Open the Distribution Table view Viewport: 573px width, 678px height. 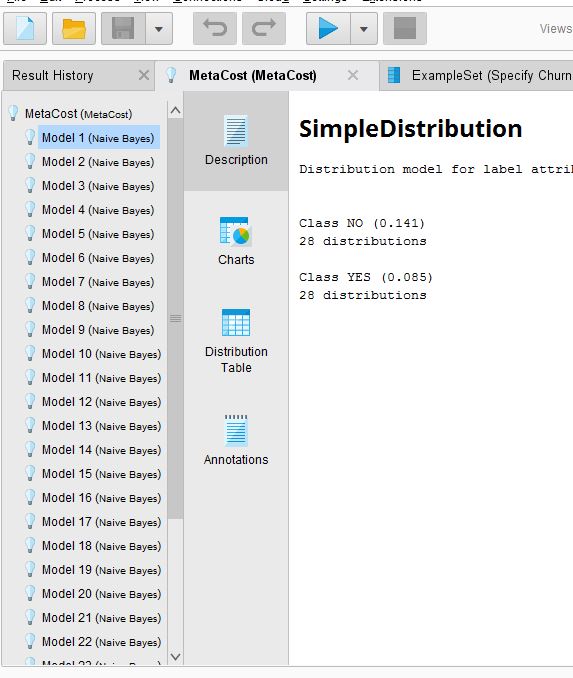(236, 341)
